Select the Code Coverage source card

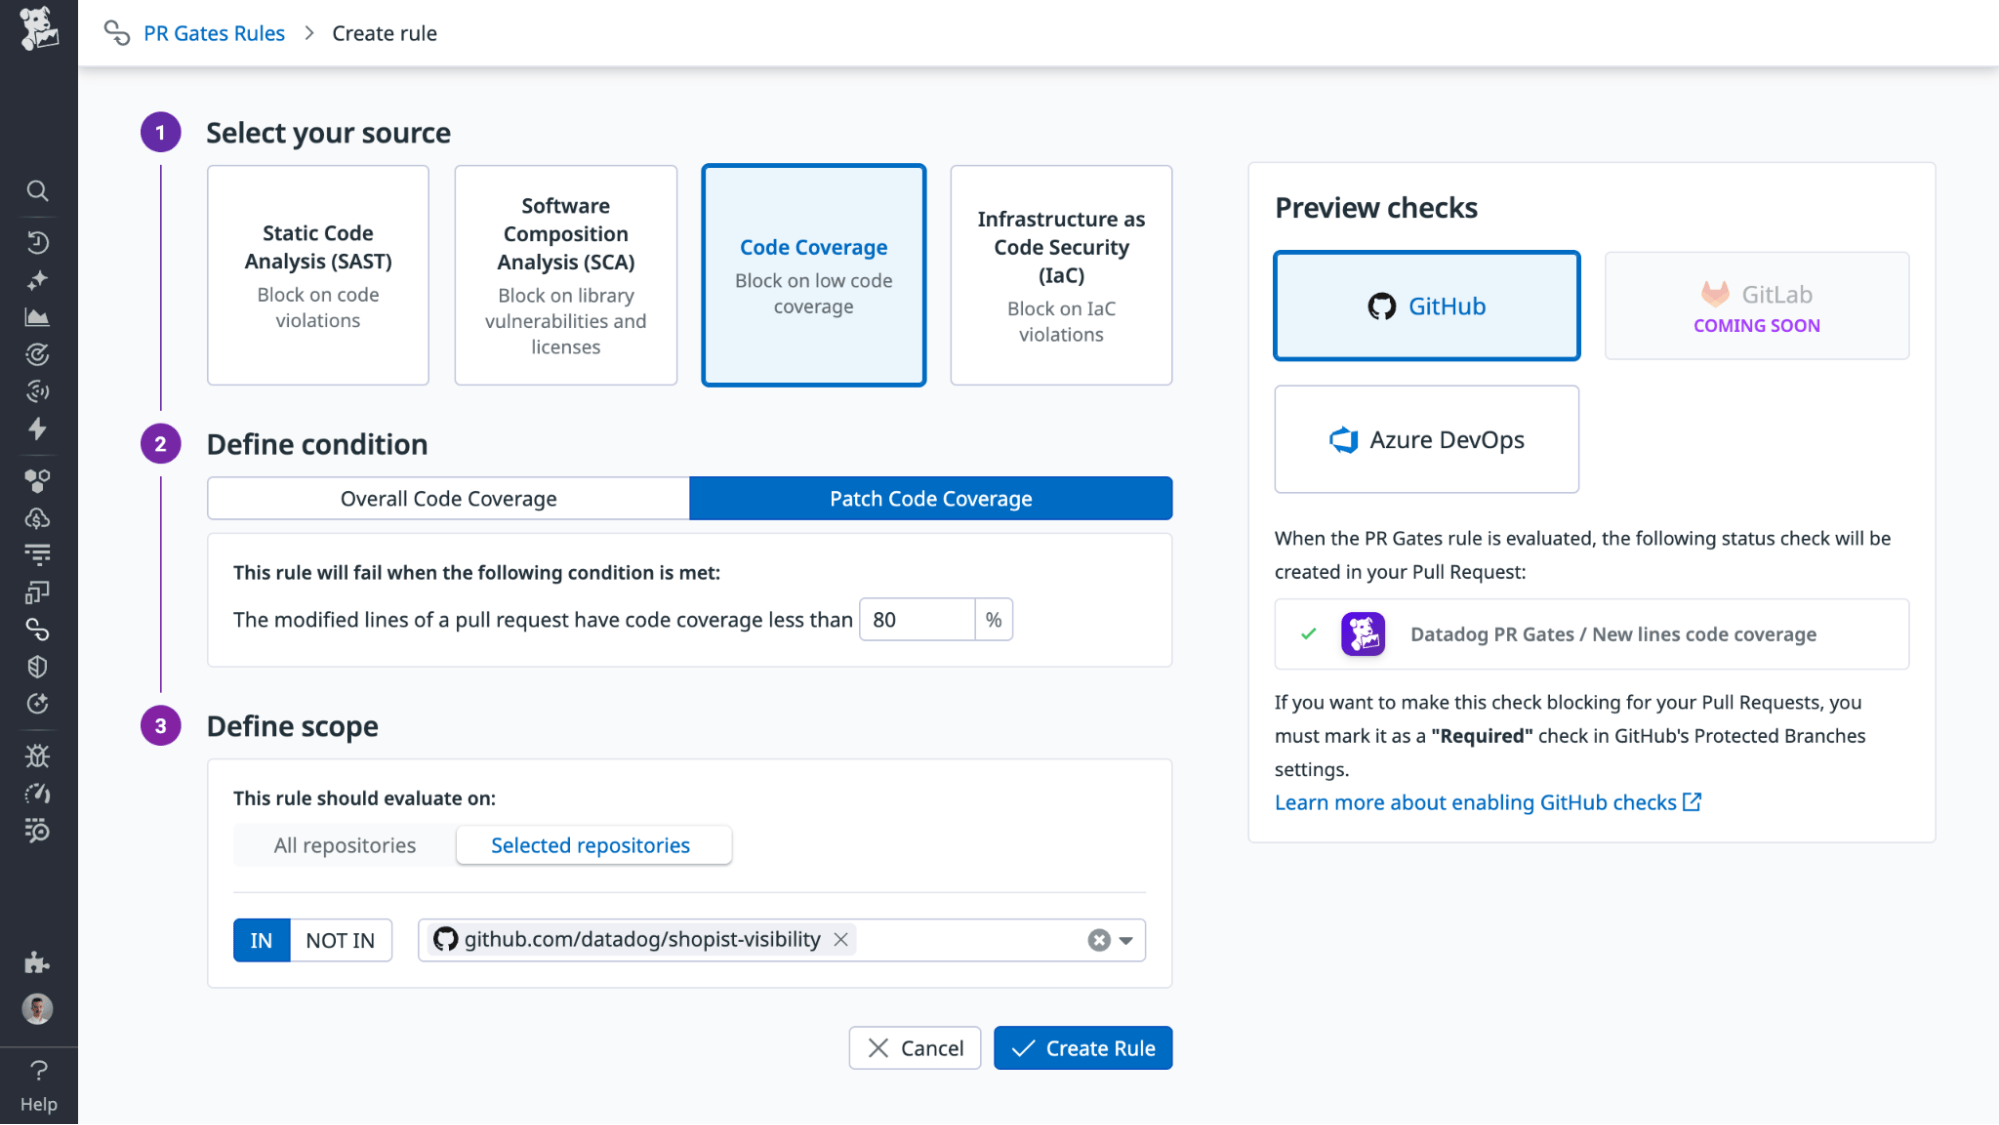pyautogui.click(x=813, y=275)
